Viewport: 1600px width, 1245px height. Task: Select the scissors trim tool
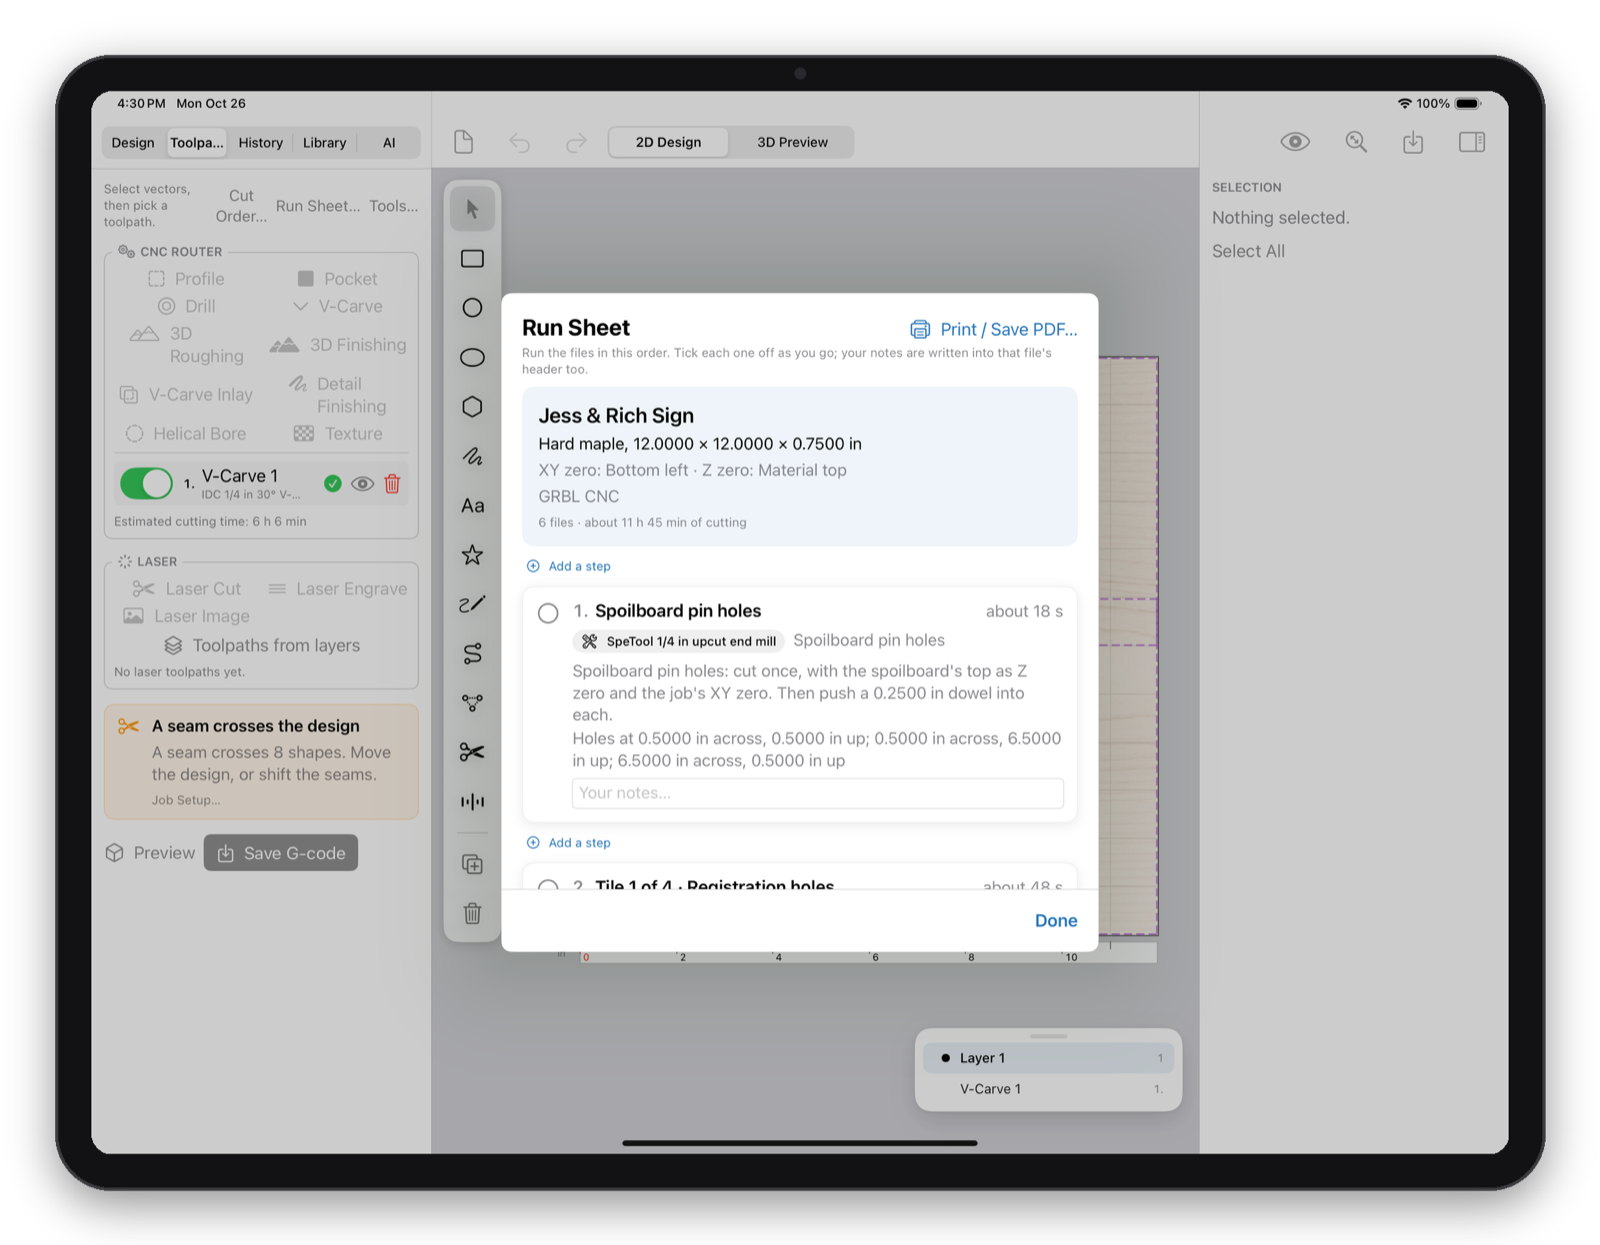pyautogui.click(x=472, y=752)
